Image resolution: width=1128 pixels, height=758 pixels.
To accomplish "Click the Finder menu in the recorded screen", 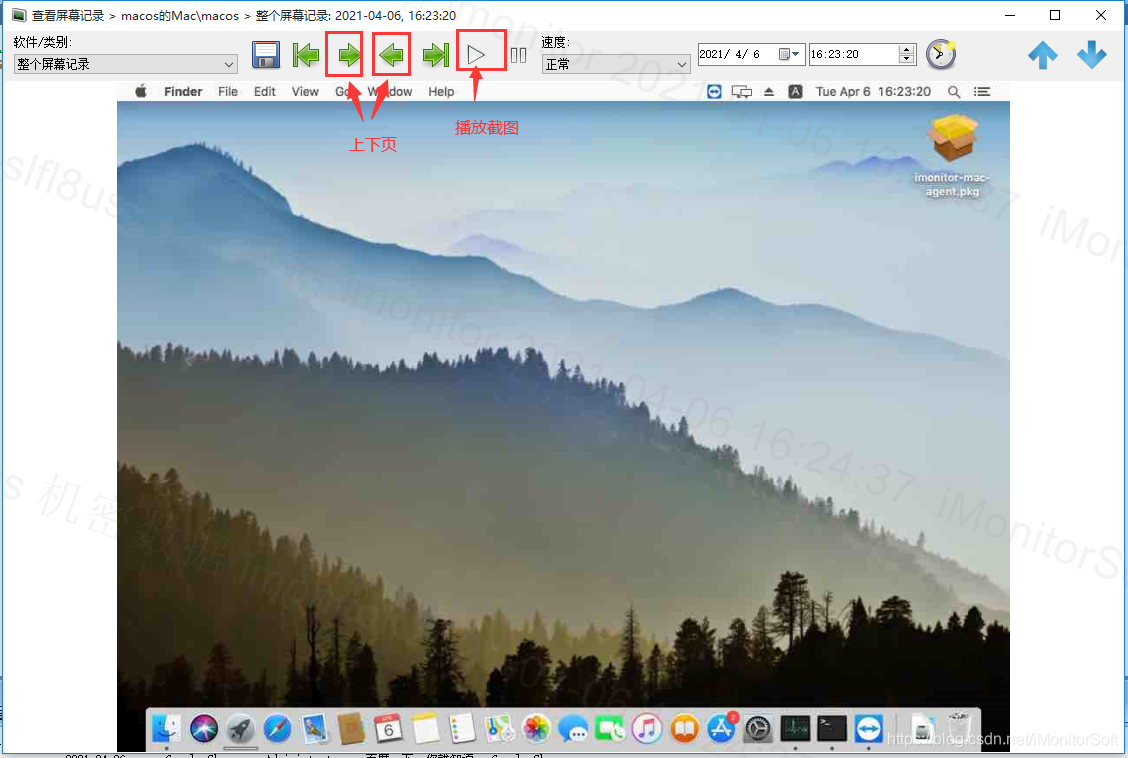I will point(182,91).
